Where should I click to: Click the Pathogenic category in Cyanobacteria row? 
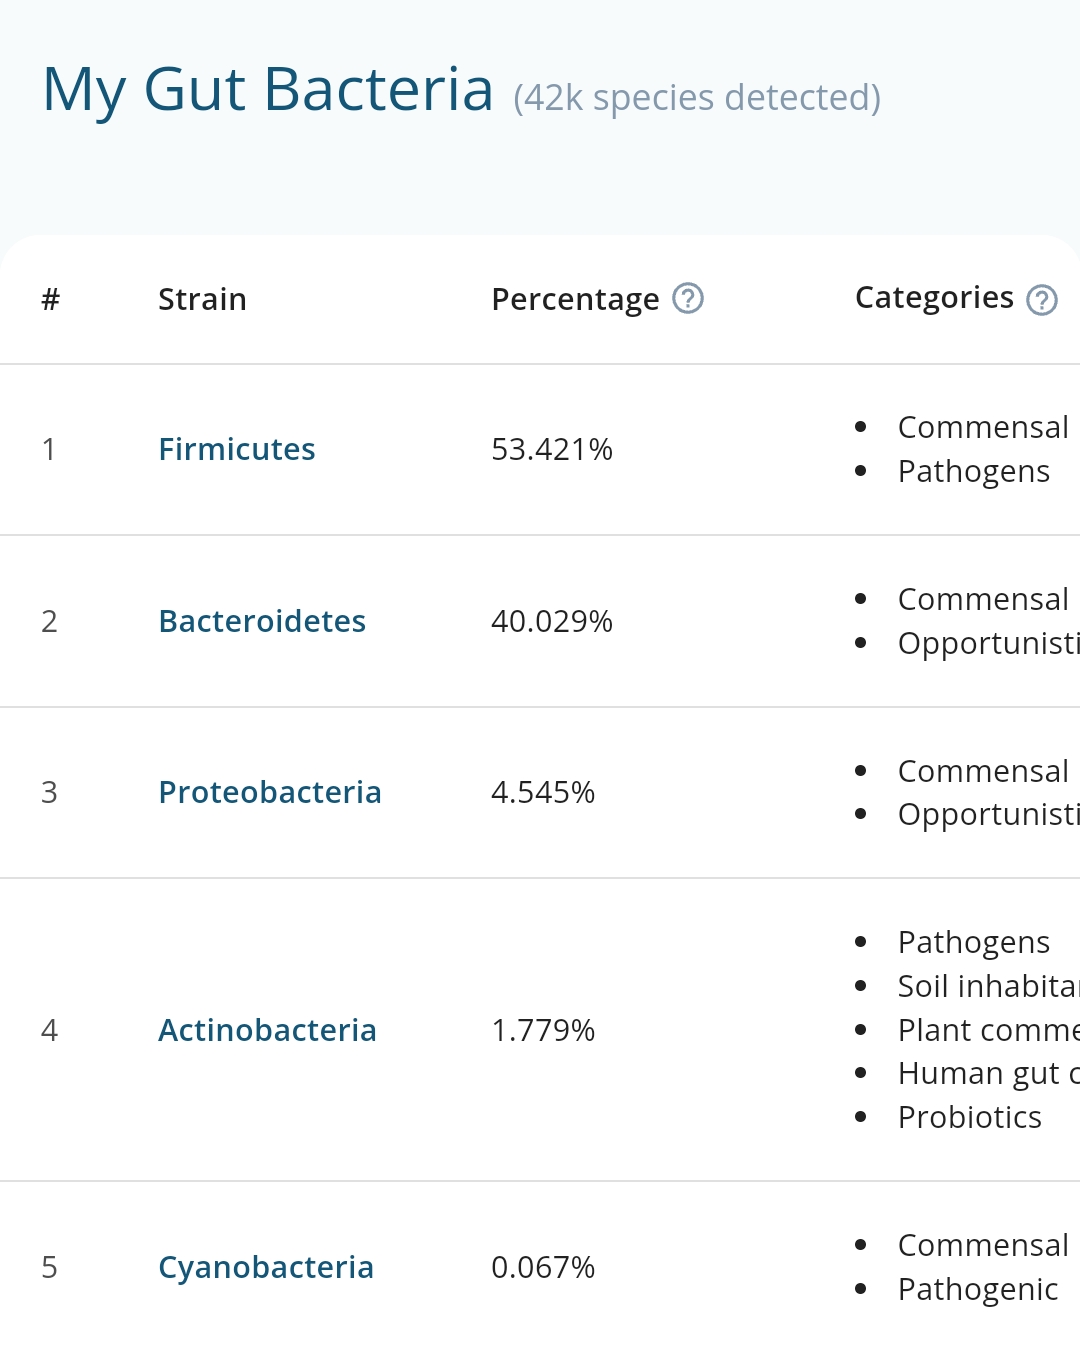(977, 1289)
